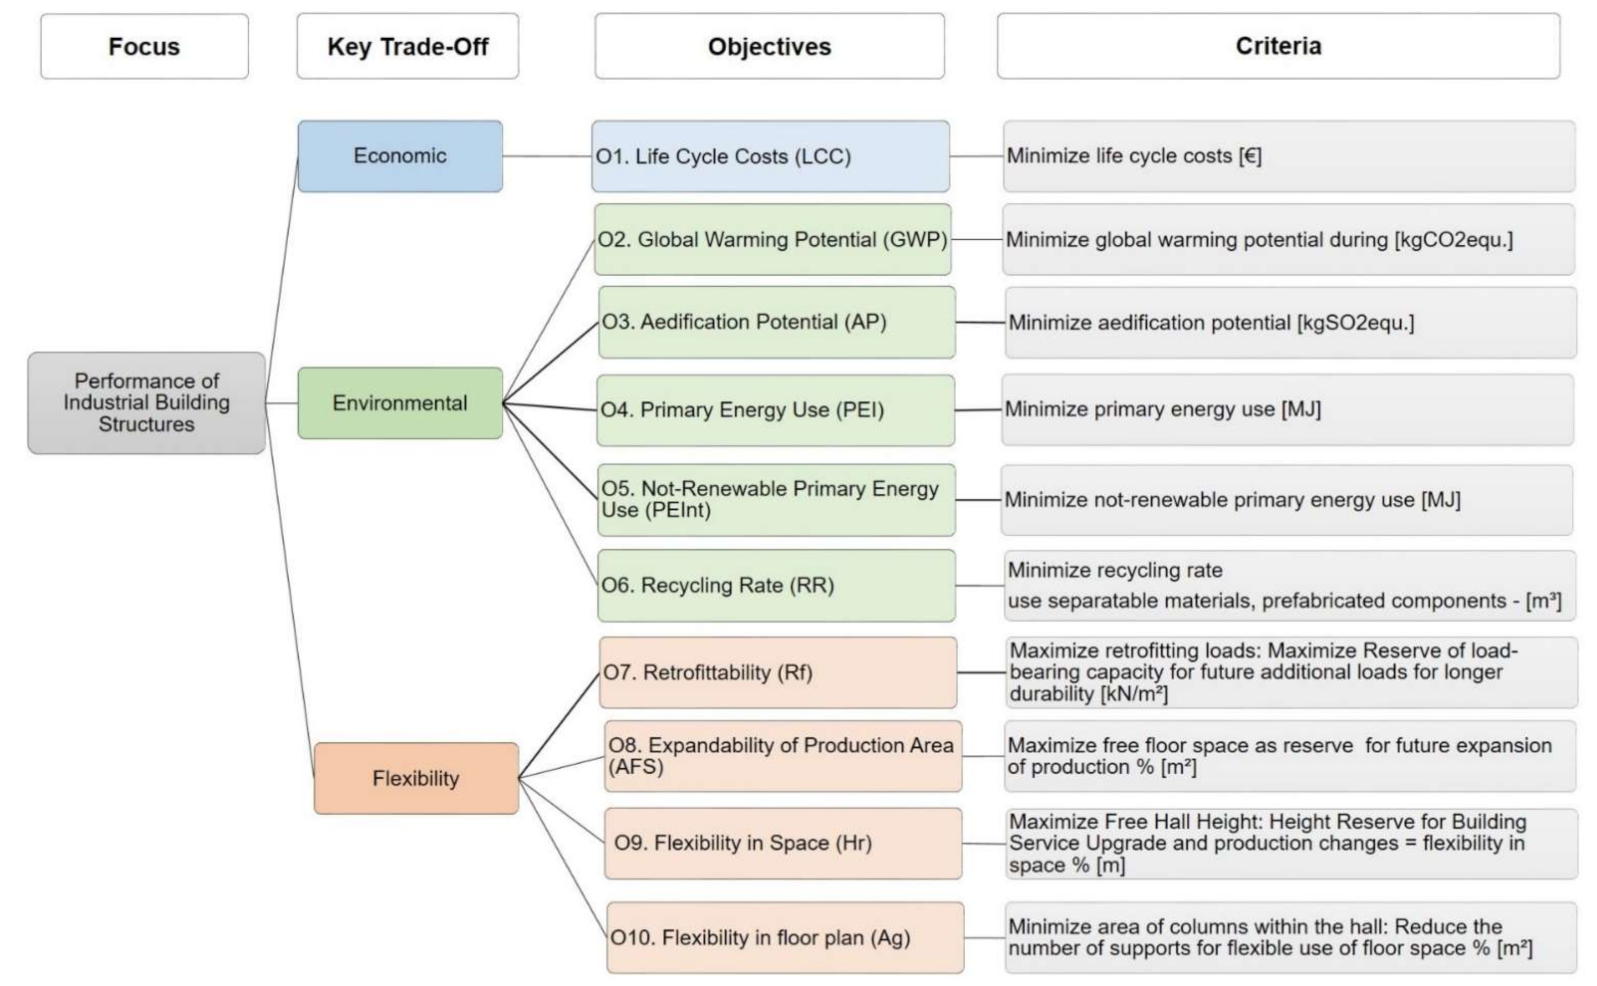
Task: Select O3 Aedification Potential objective
Action: pos(776,322)
